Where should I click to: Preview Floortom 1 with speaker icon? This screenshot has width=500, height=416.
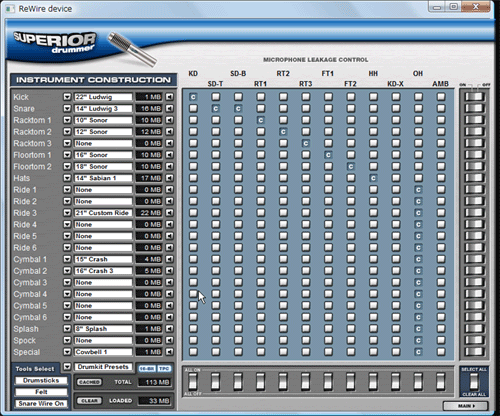(170, 155)
